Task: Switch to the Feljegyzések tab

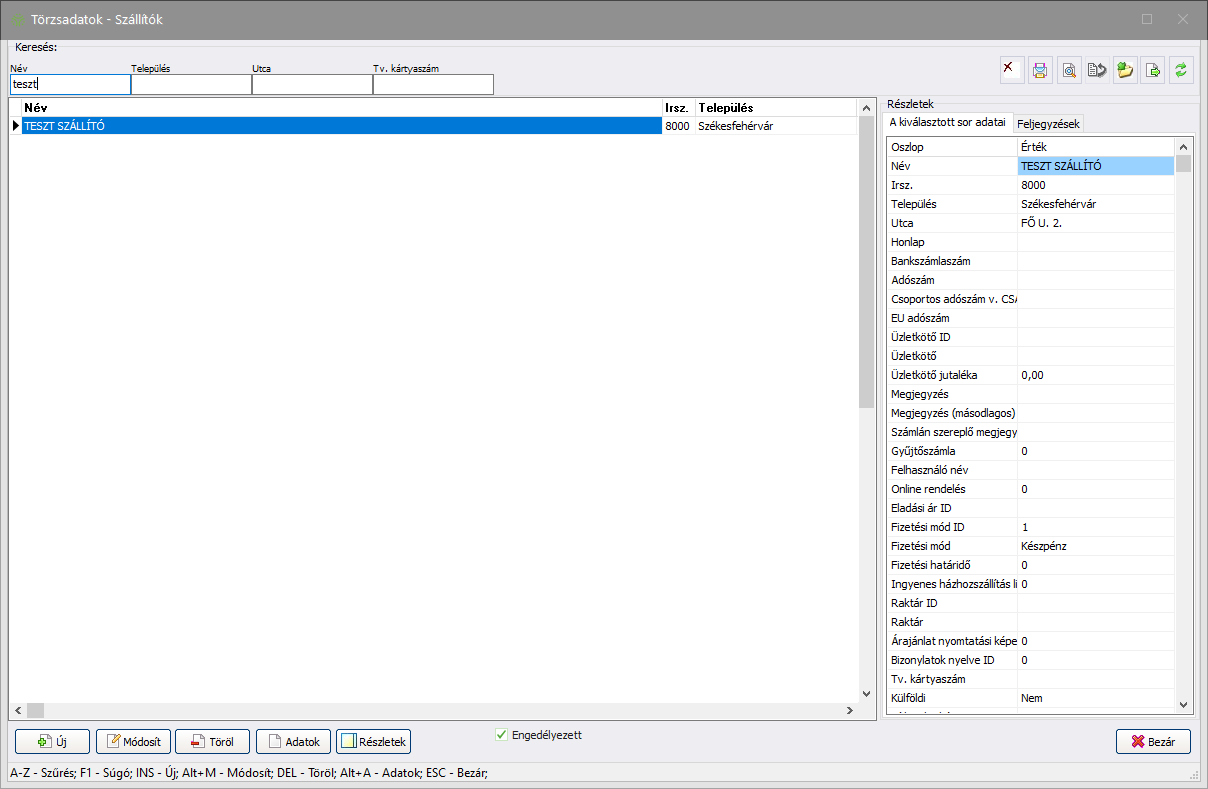Action: tap(1047, 124)
